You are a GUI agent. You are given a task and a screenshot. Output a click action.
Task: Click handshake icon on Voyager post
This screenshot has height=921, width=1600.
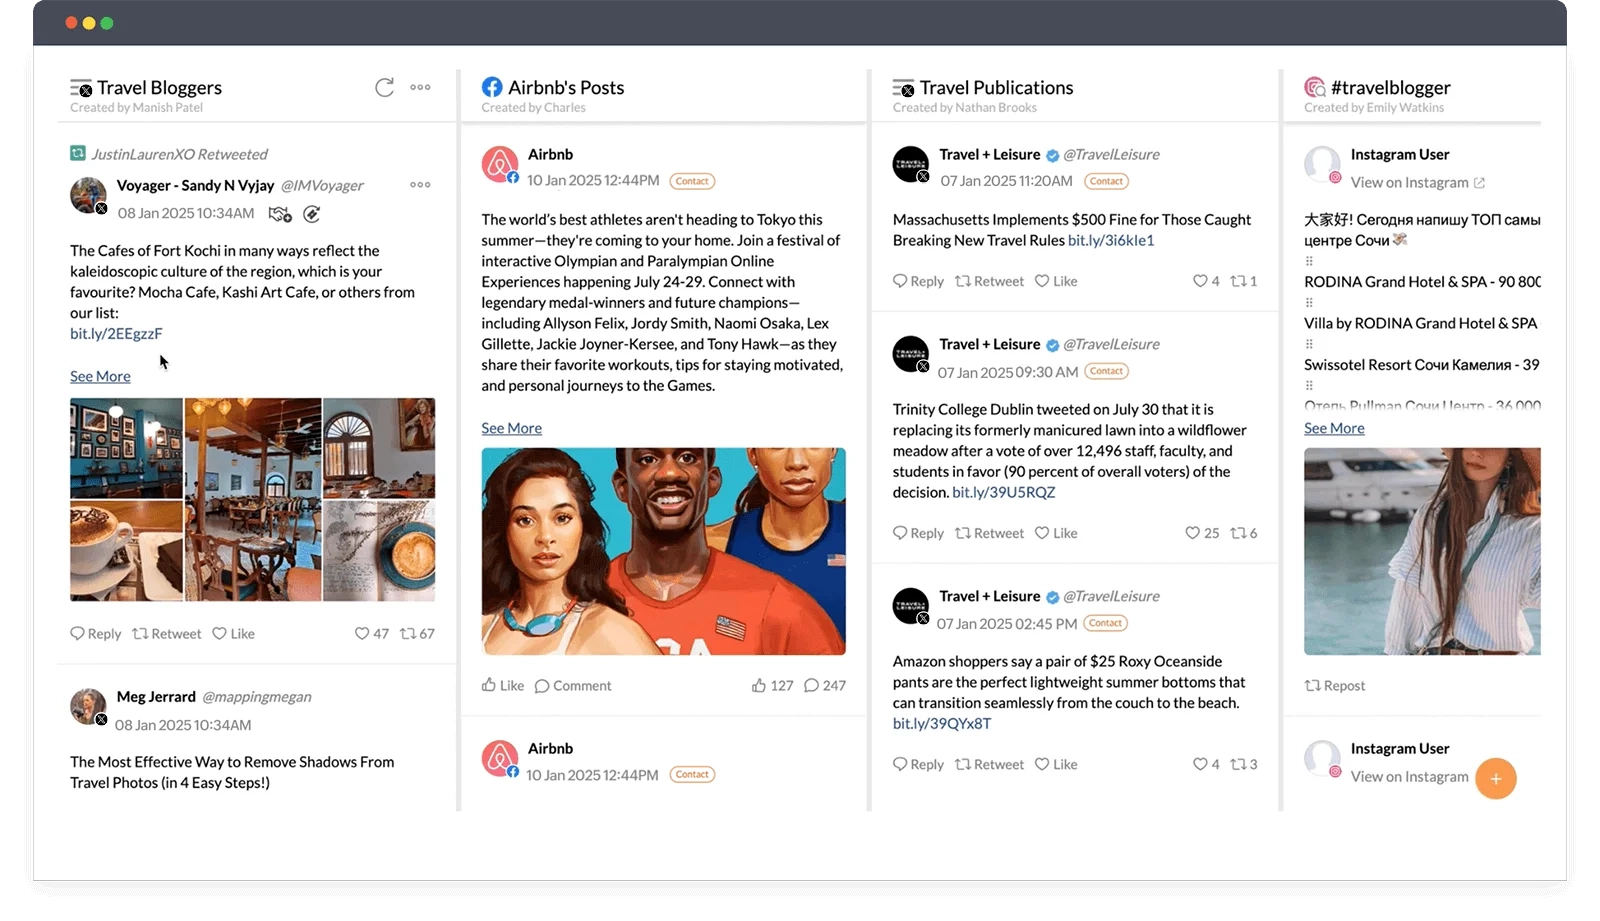[x=280, y=214]
